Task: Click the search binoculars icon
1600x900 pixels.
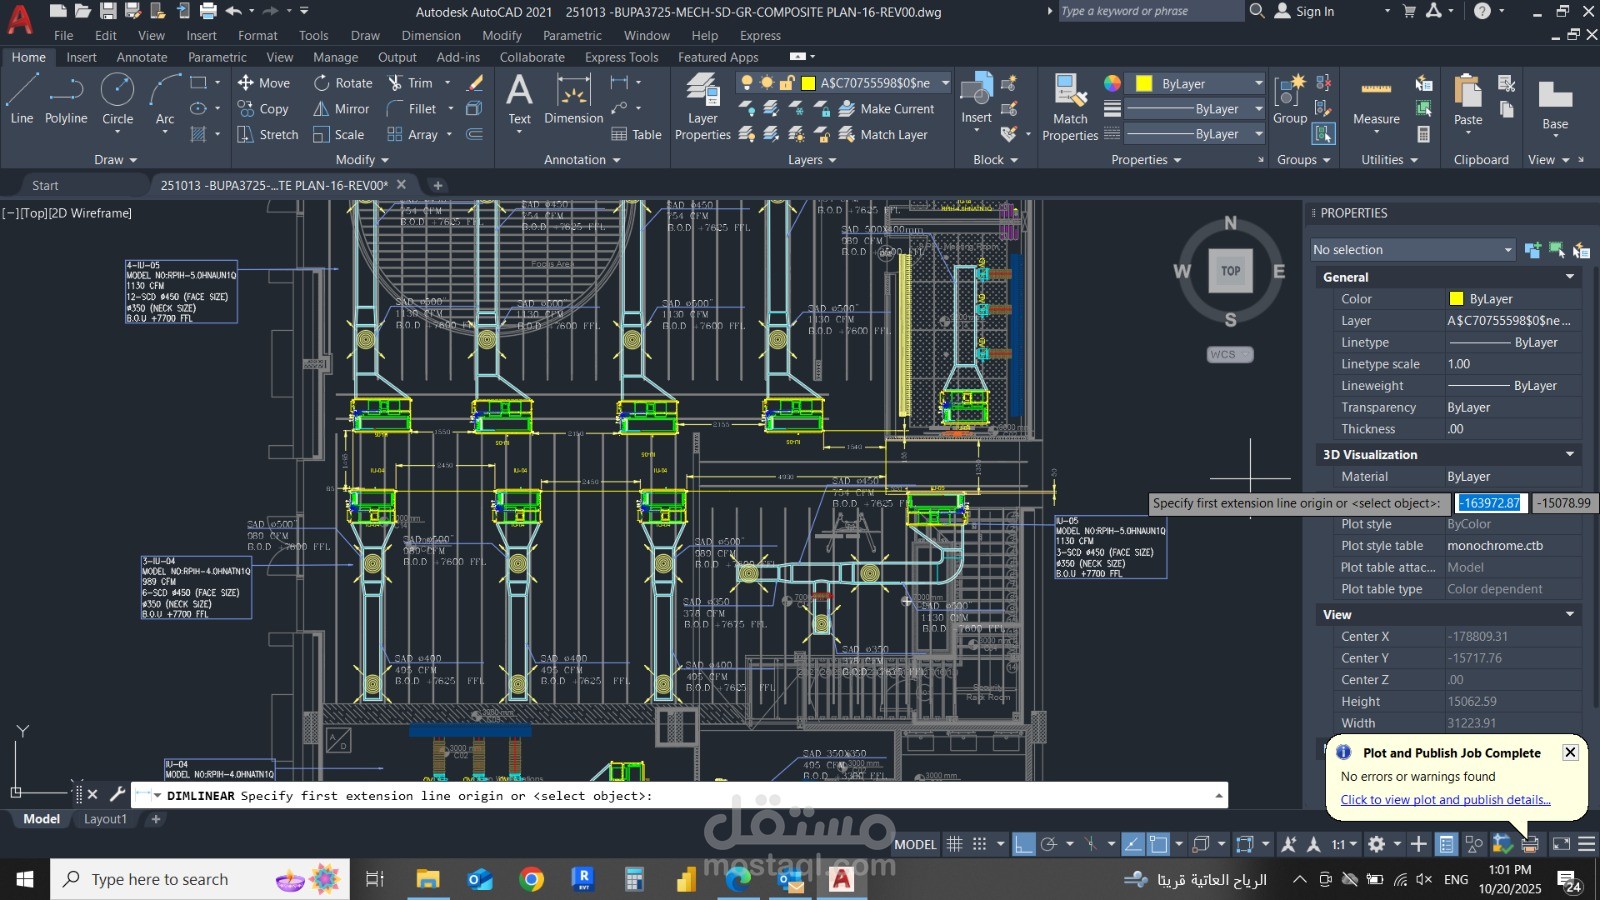Action: point(1257,11)
